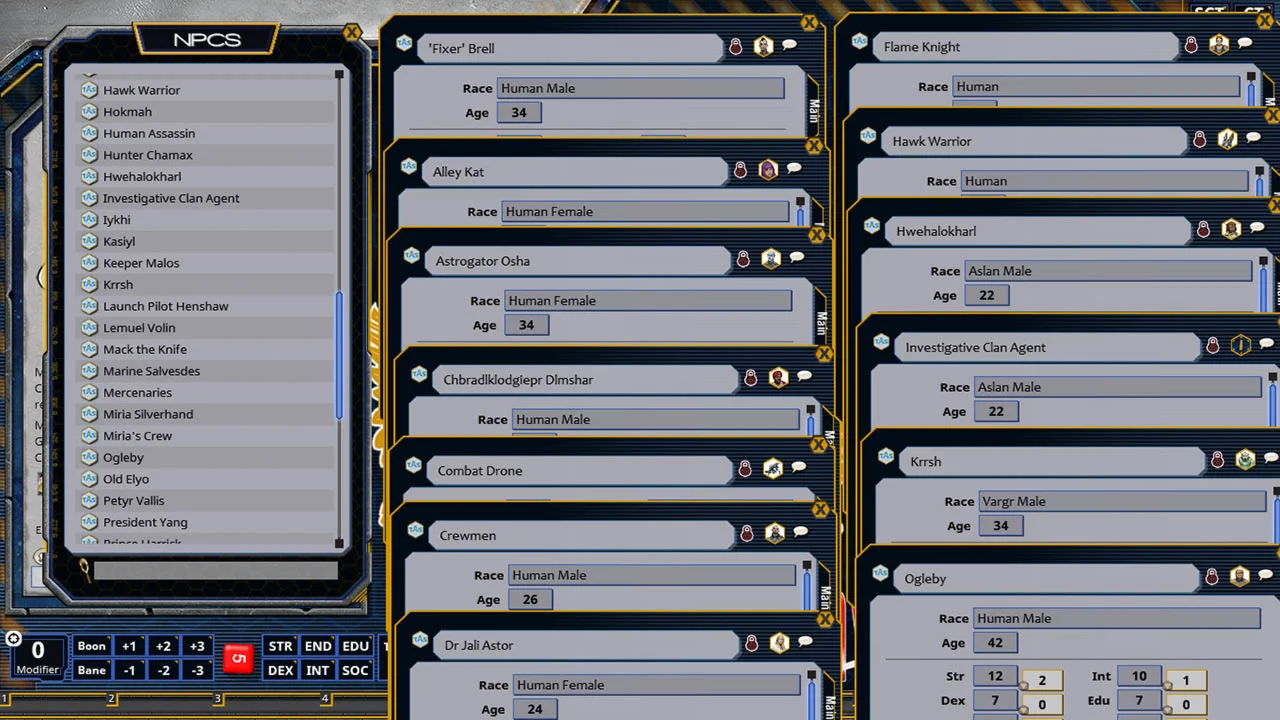Image resolution: width=1280 pixels, height=720 pixels.
Task: Select the STR characteristic button
Action: coord(280,646)
